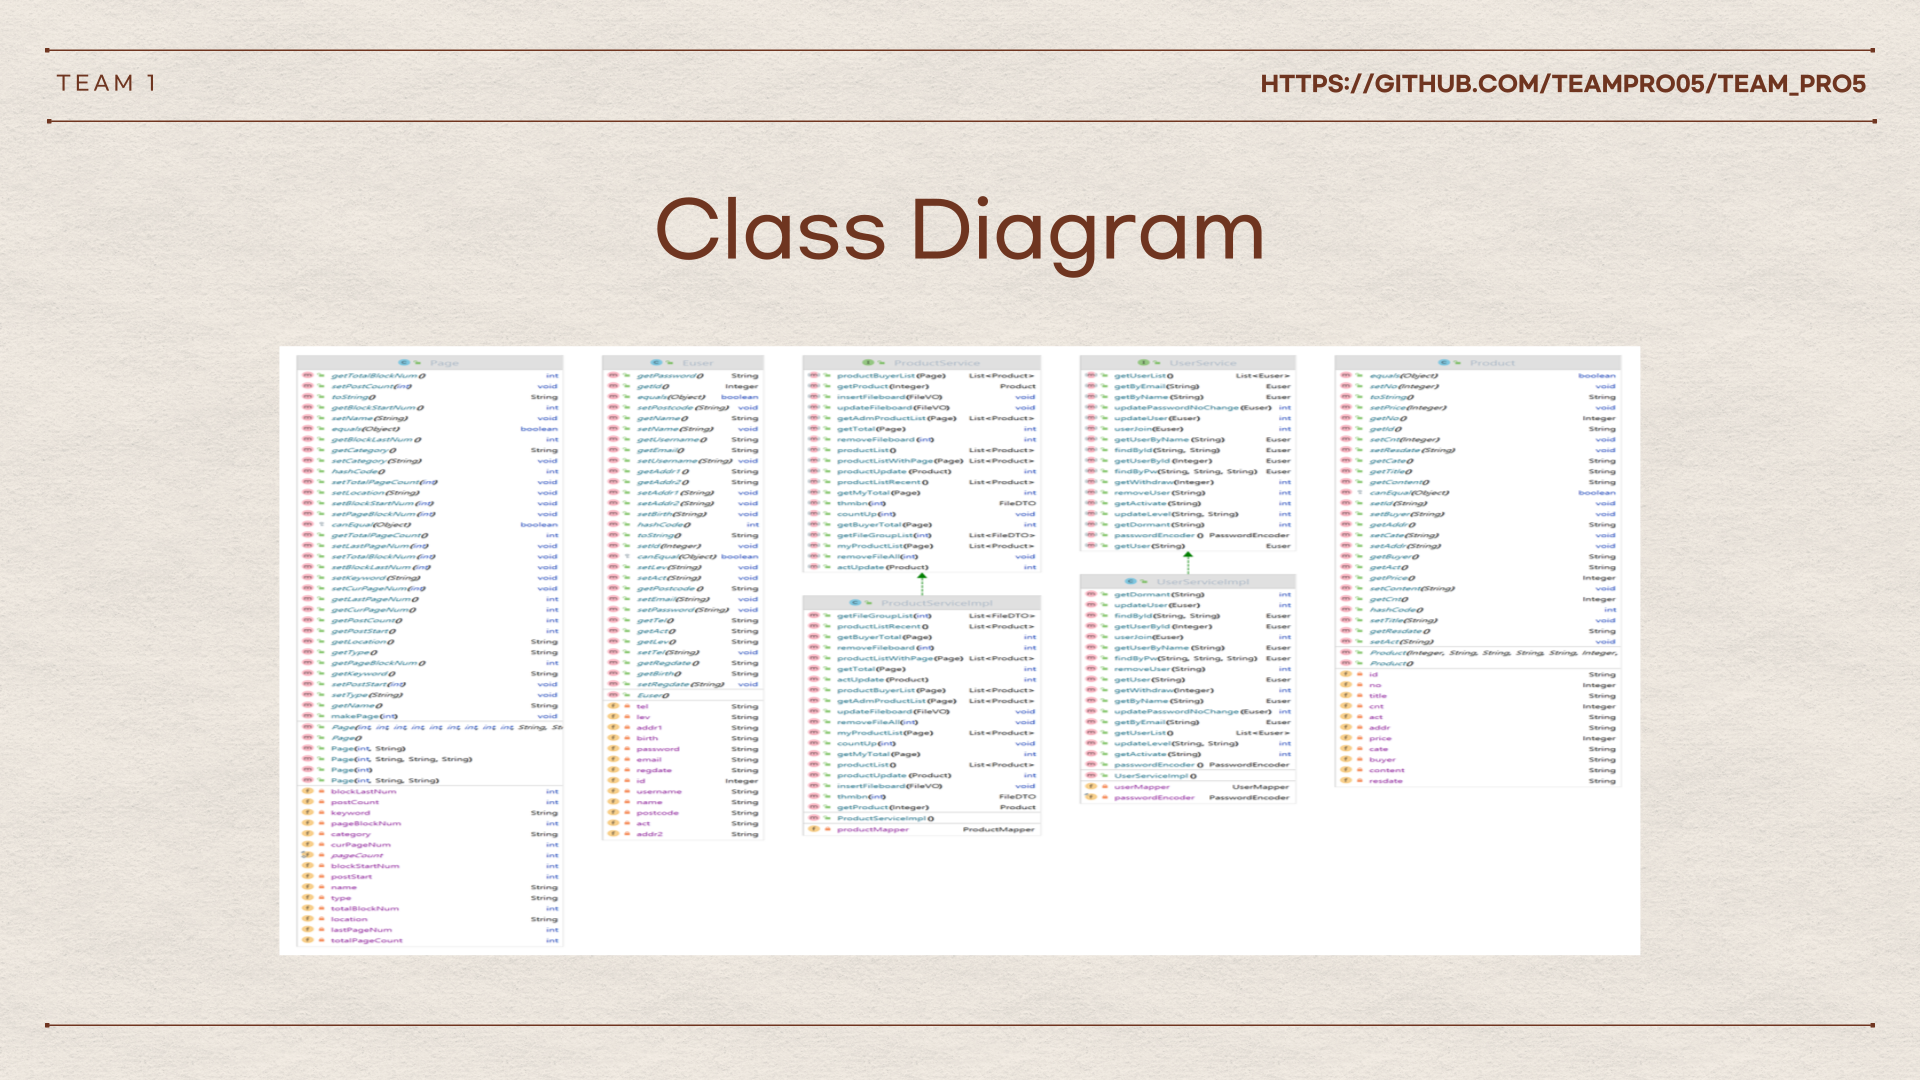Select getTotalBlockNum method in Page class
Image resolution: width=1920 pixels, height=1080 pixels.
[x=378, y=376]
